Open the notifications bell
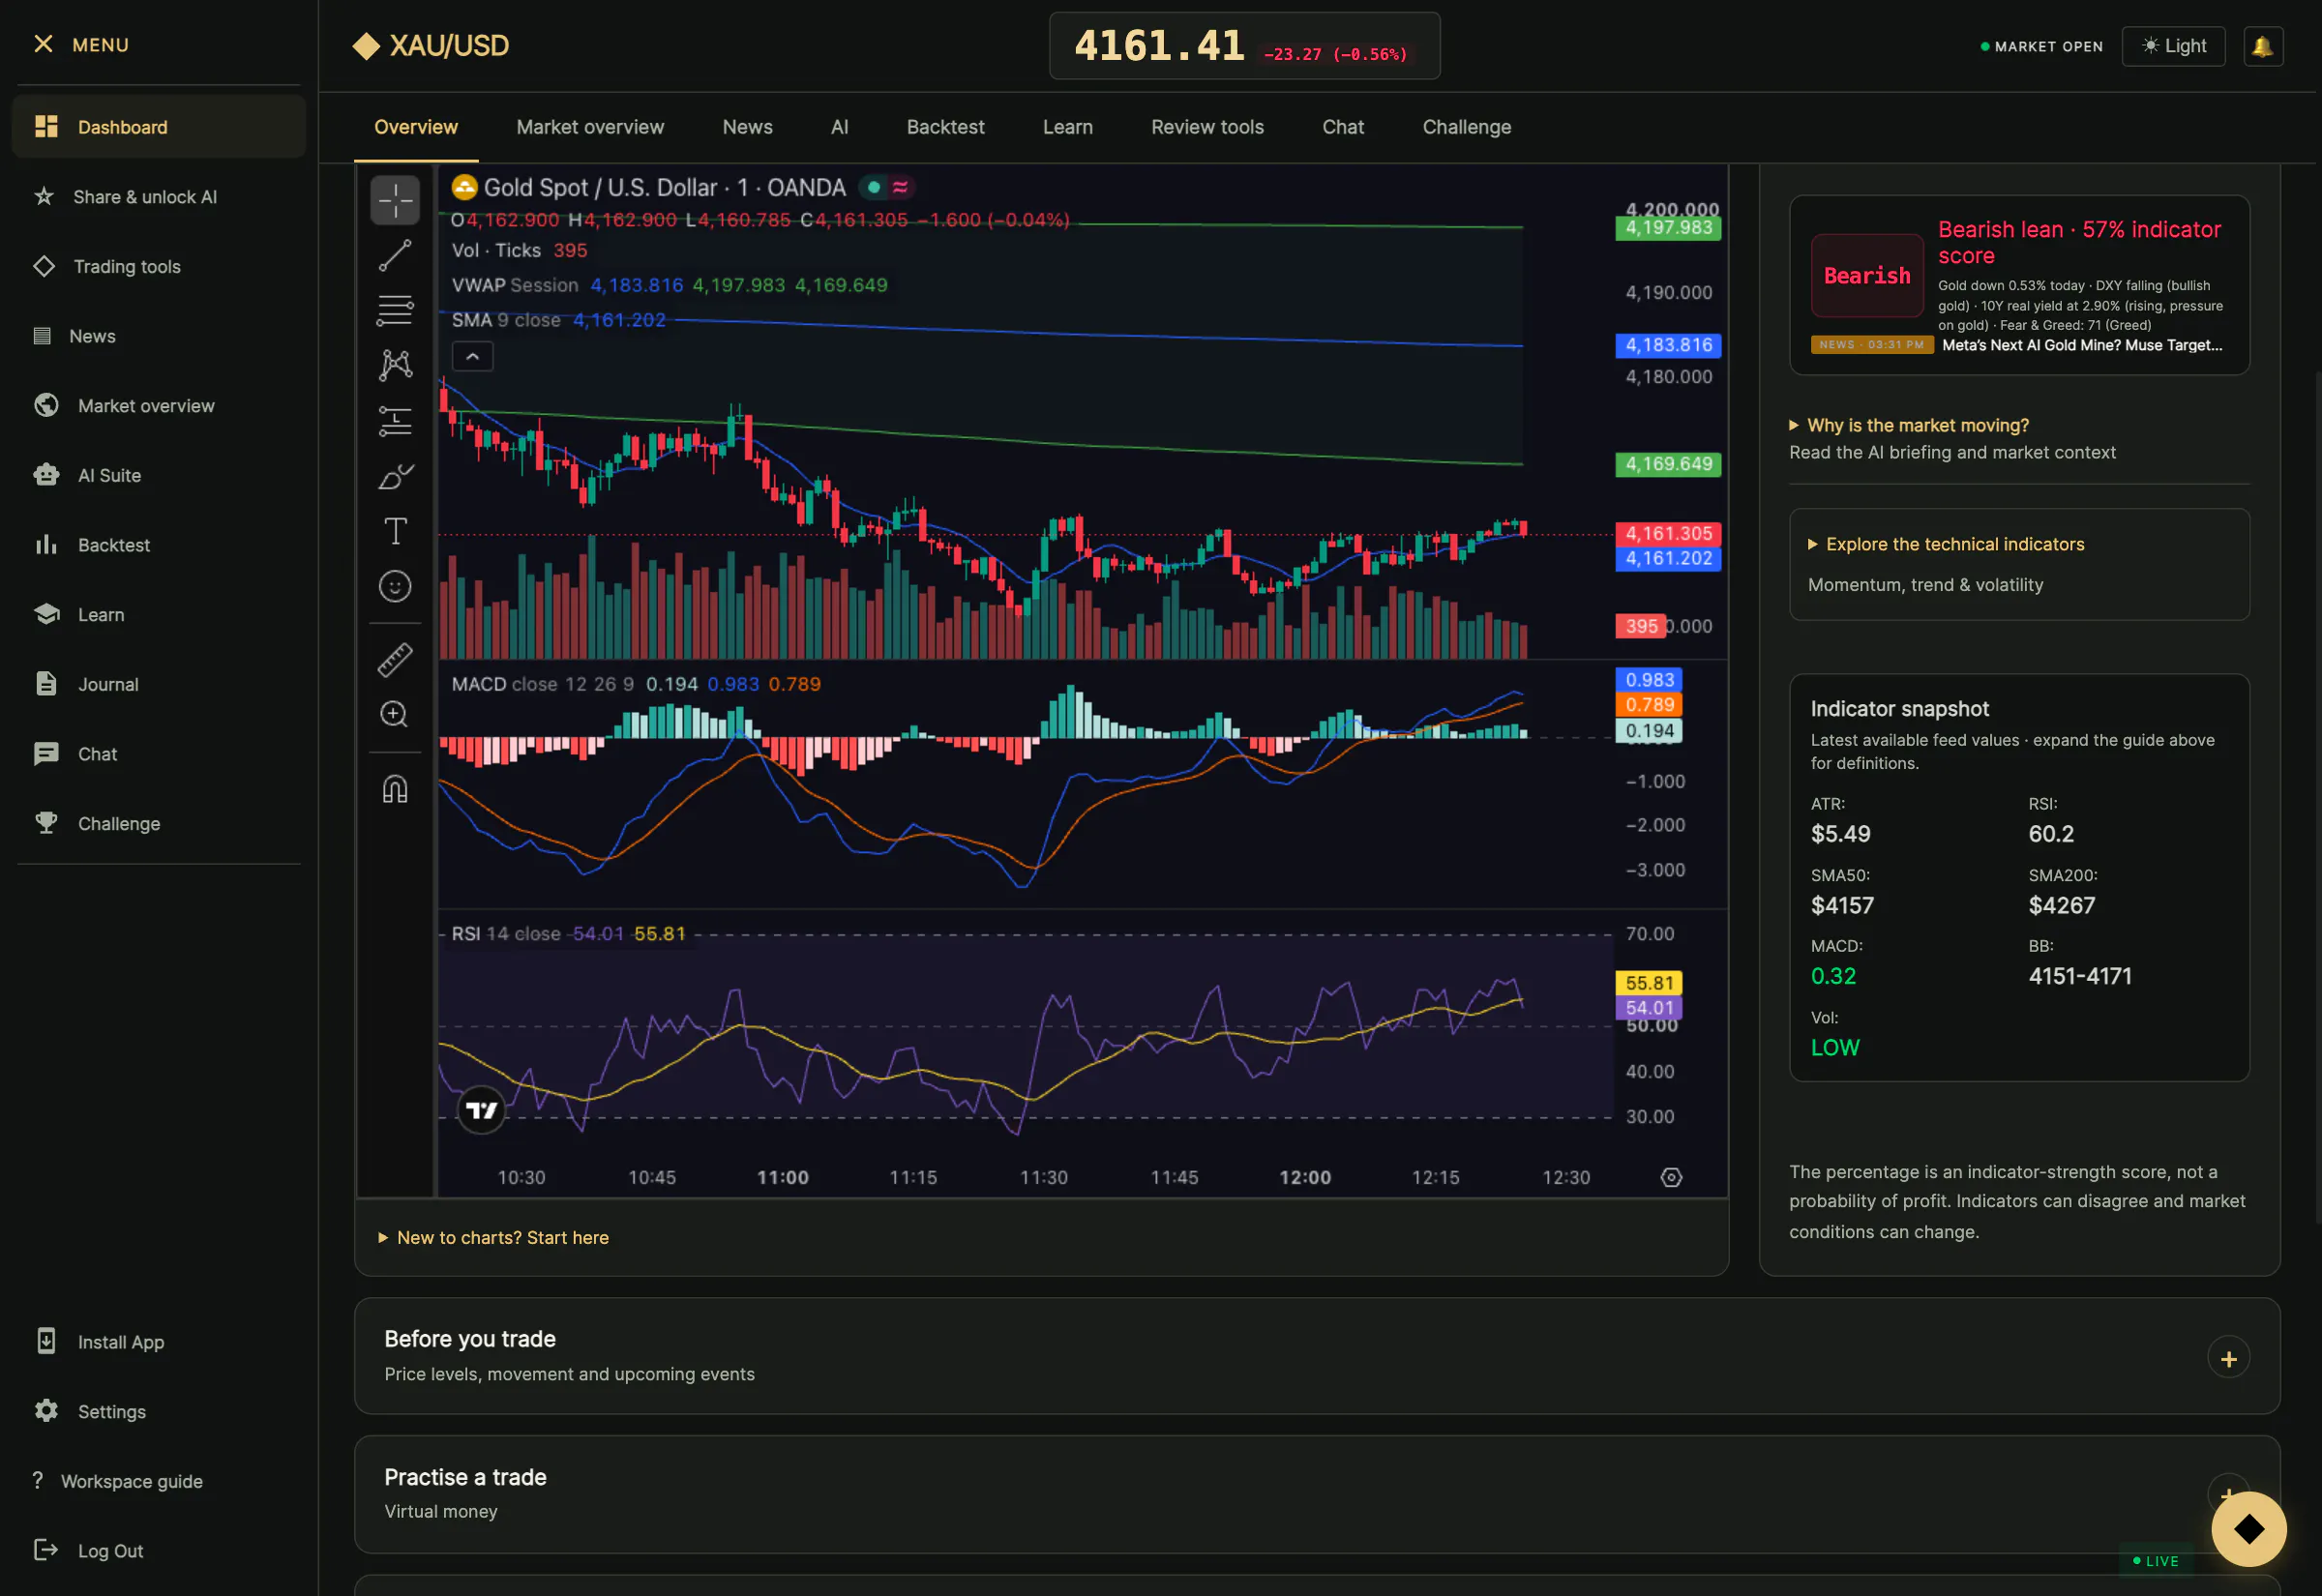2322x1596 pixels. (x=2262, y=46)
